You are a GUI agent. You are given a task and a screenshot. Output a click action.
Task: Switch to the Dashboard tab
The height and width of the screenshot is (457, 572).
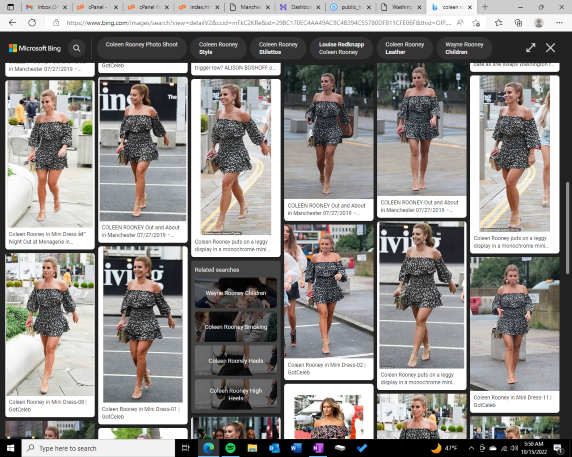[300, 7]
